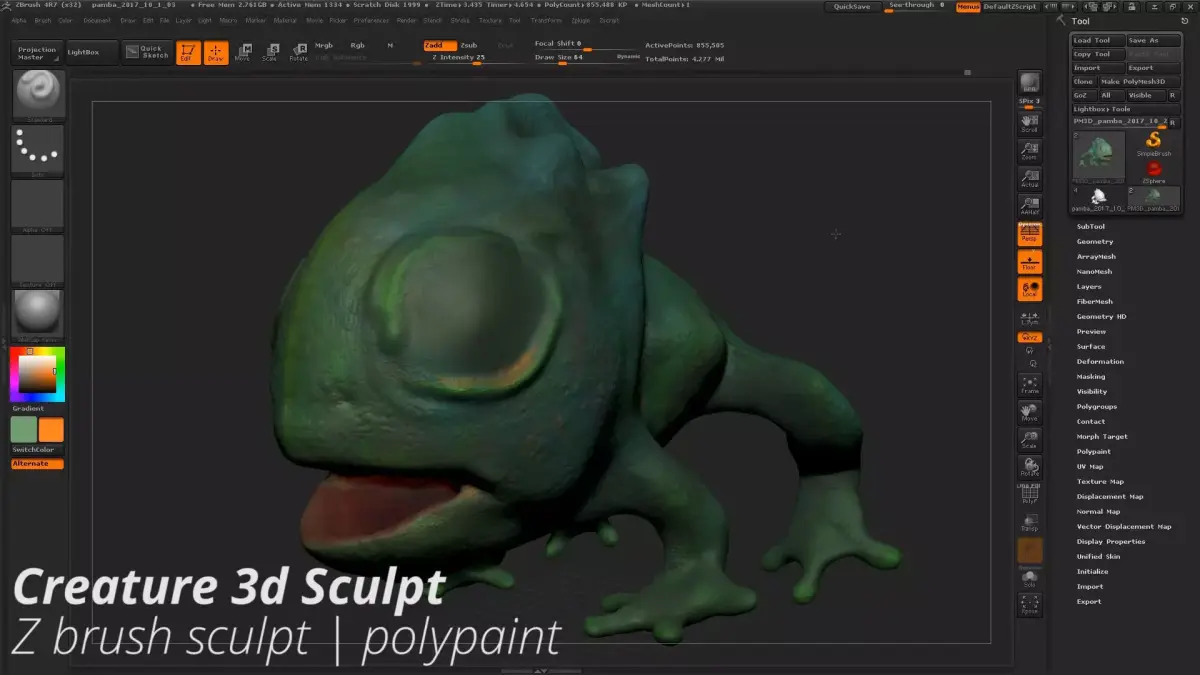Image resolution: width=1200 pixels, height=675 pixels.
Task: Toggle the Rgb paint mode
Action: click(x=357, y=45)
